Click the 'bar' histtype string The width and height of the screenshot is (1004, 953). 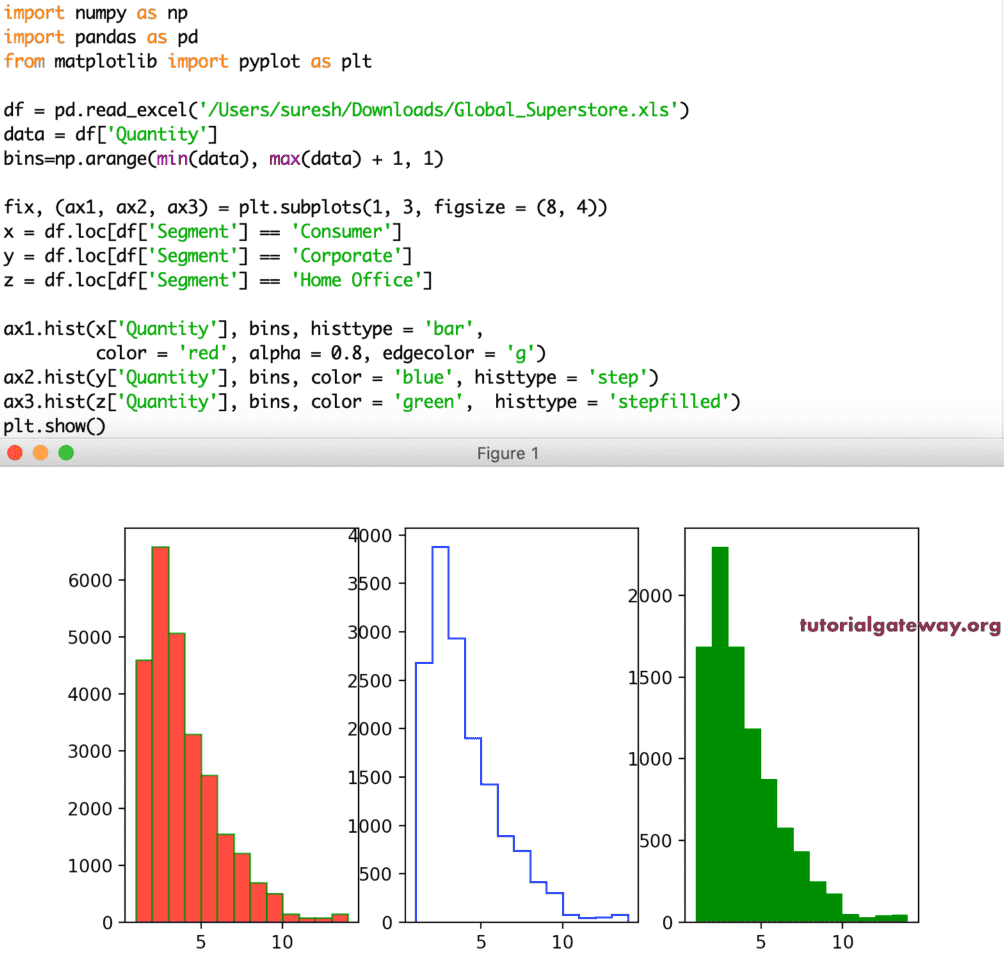click(x=448, y=329)
